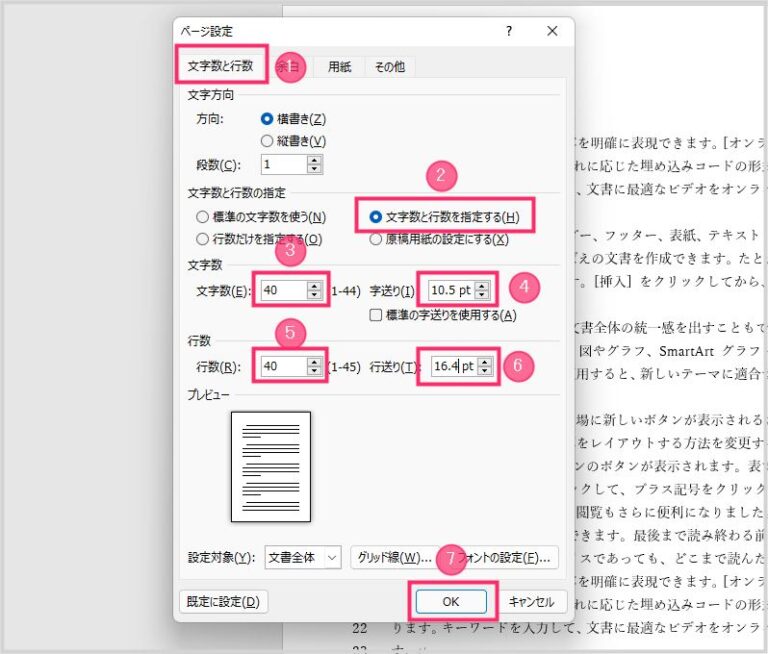Select 縦書き text direction
This screenshot has height=654, width=768.
[293, 141]
